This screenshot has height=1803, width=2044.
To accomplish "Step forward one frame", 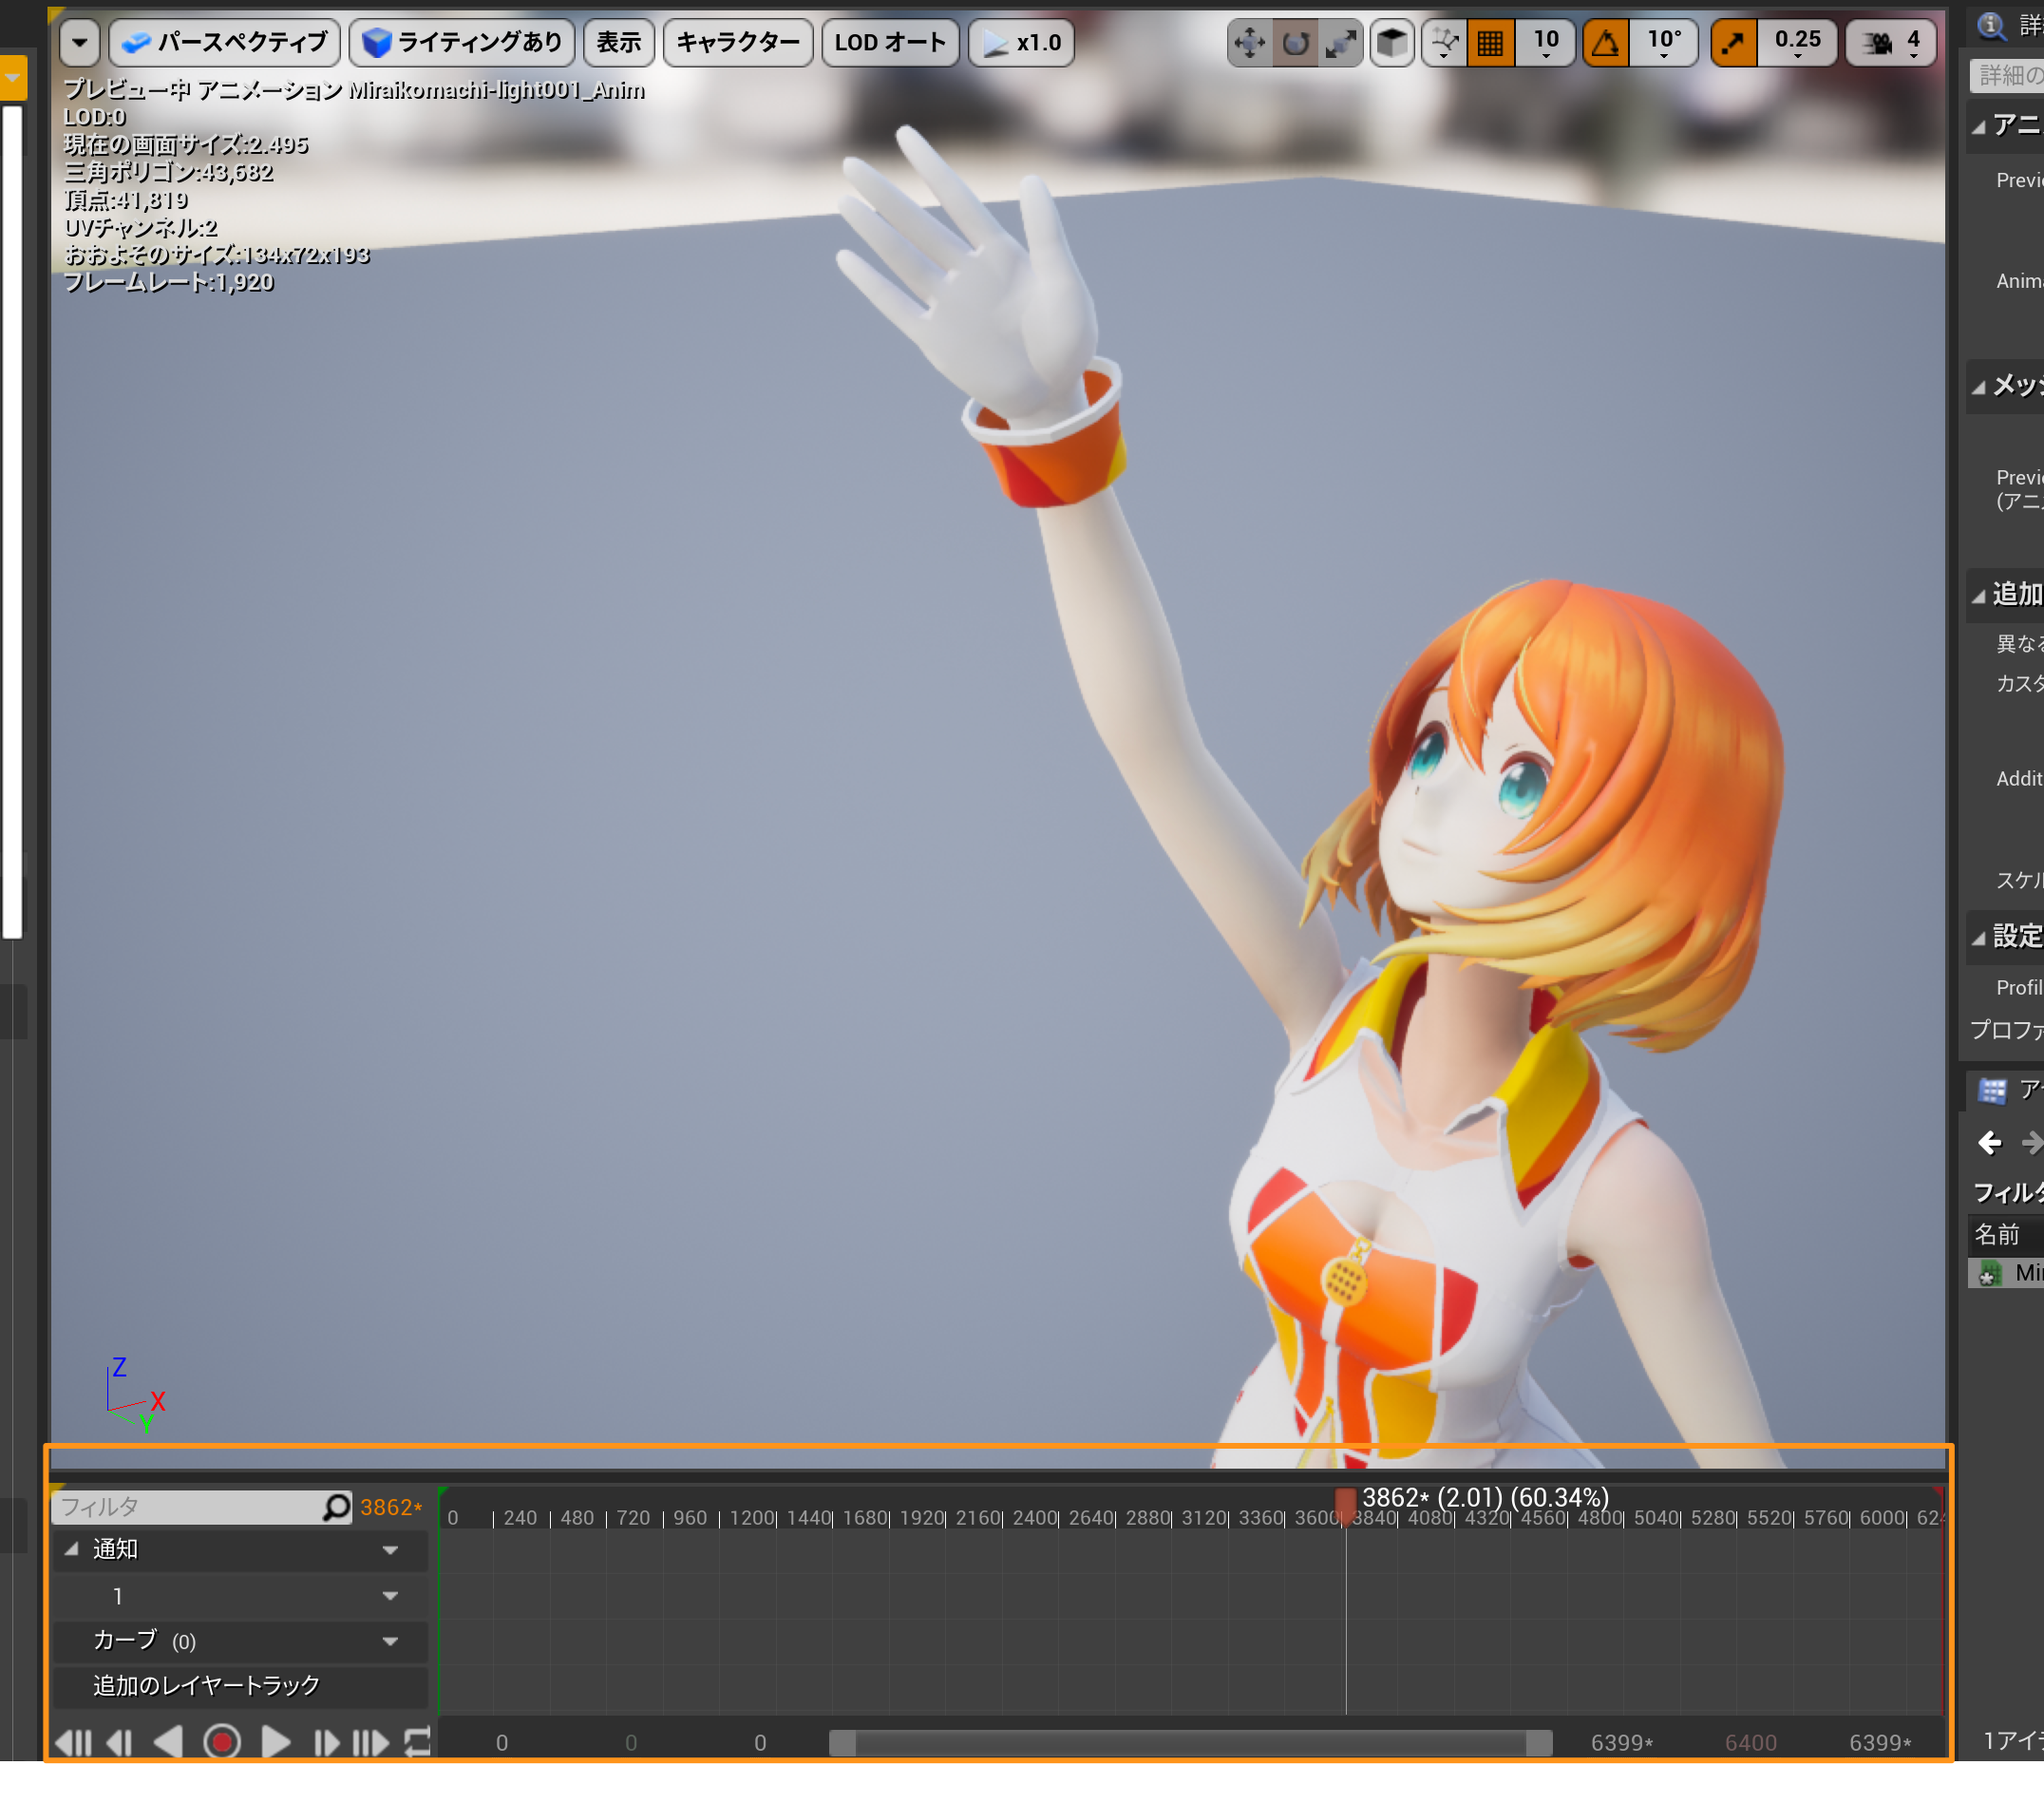I will 326,1743.
